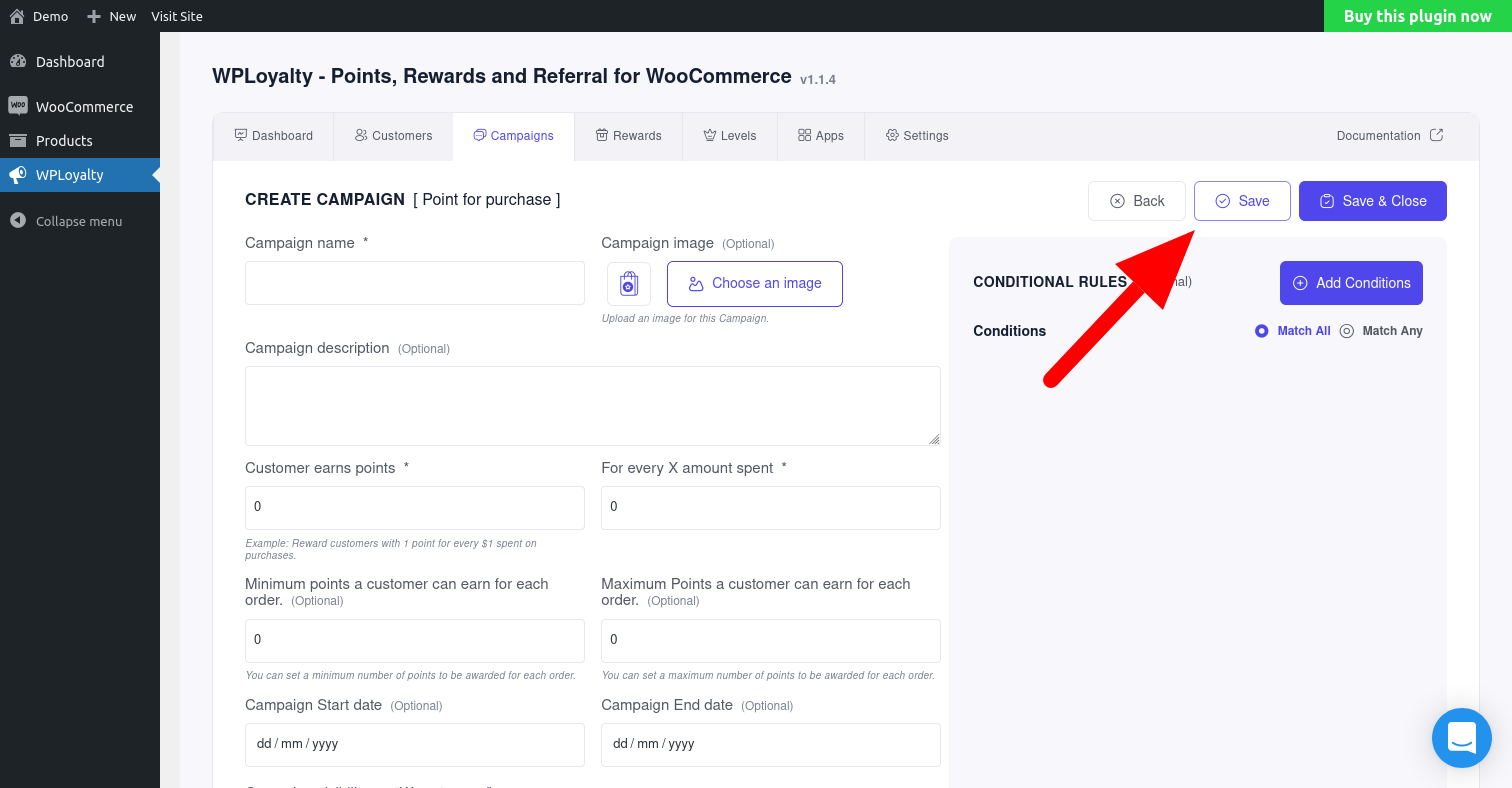
Task: Focus the Campaign description textarea
Action: click(593, 406)
